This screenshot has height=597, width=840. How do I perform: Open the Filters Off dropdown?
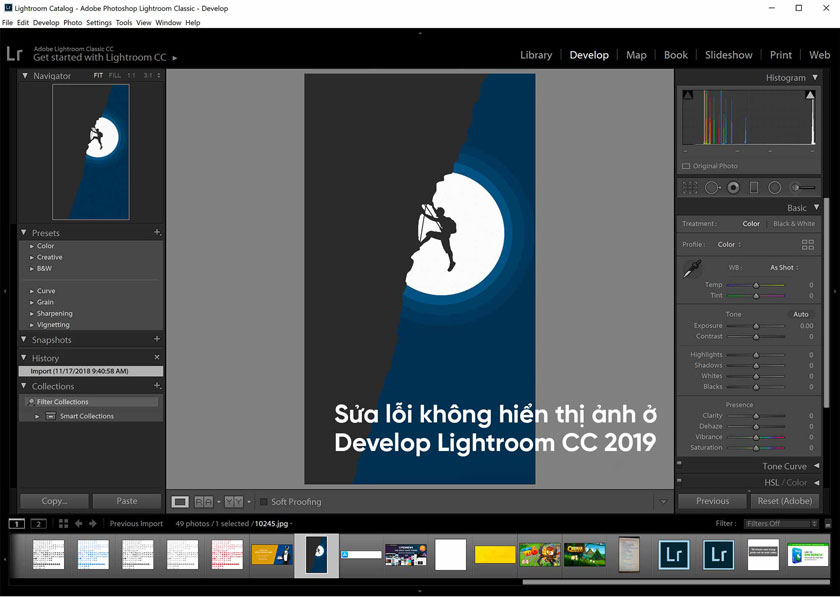782,524
